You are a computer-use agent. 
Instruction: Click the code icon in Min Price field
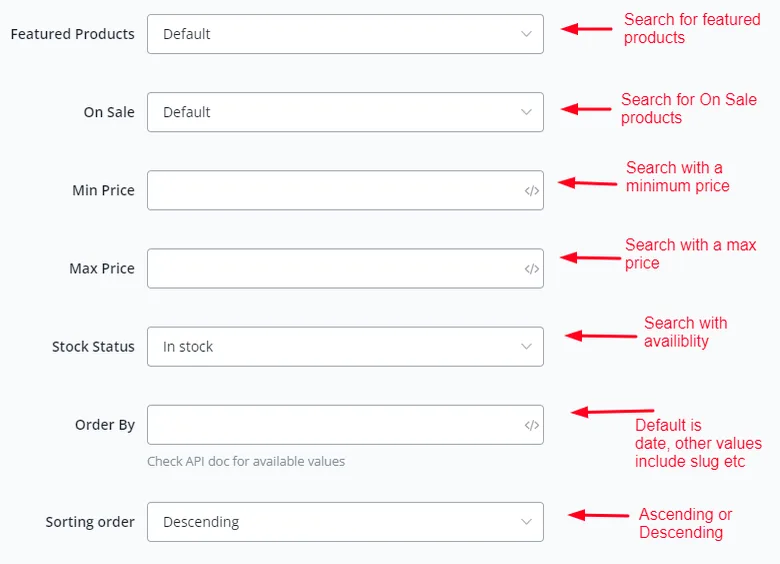(x=531, y=191)
